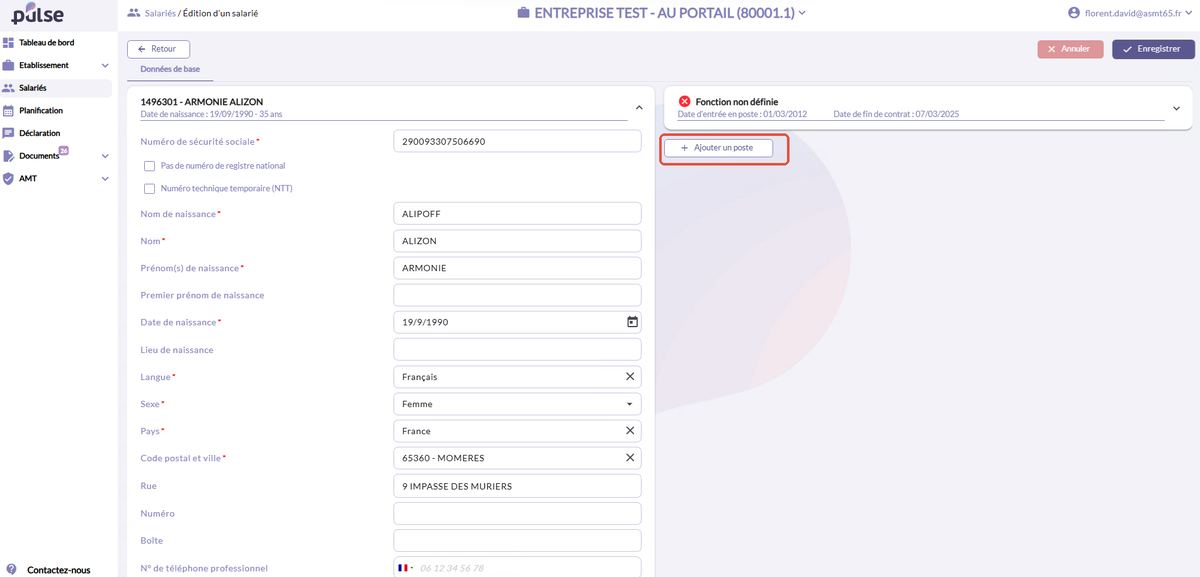Image resolution: width=1200 pixels, height=577 pixels.
Task: Open the Sexe dropdown
Action: tap(517, 404)
